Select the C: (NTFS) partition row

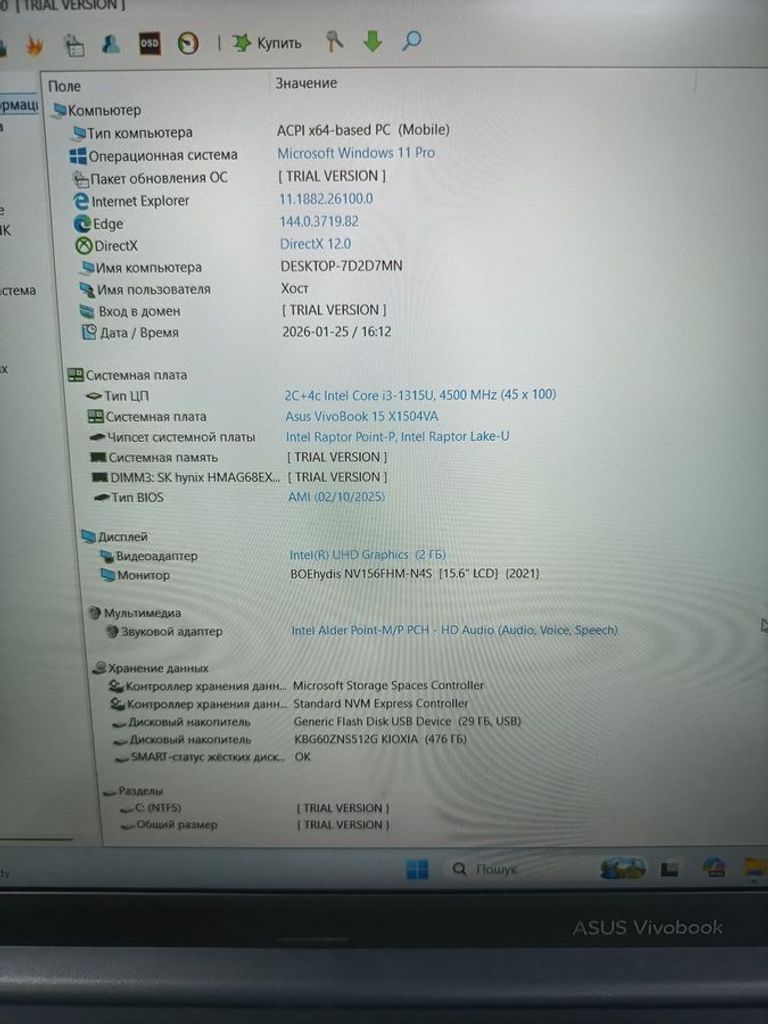[x=151, y=808]
